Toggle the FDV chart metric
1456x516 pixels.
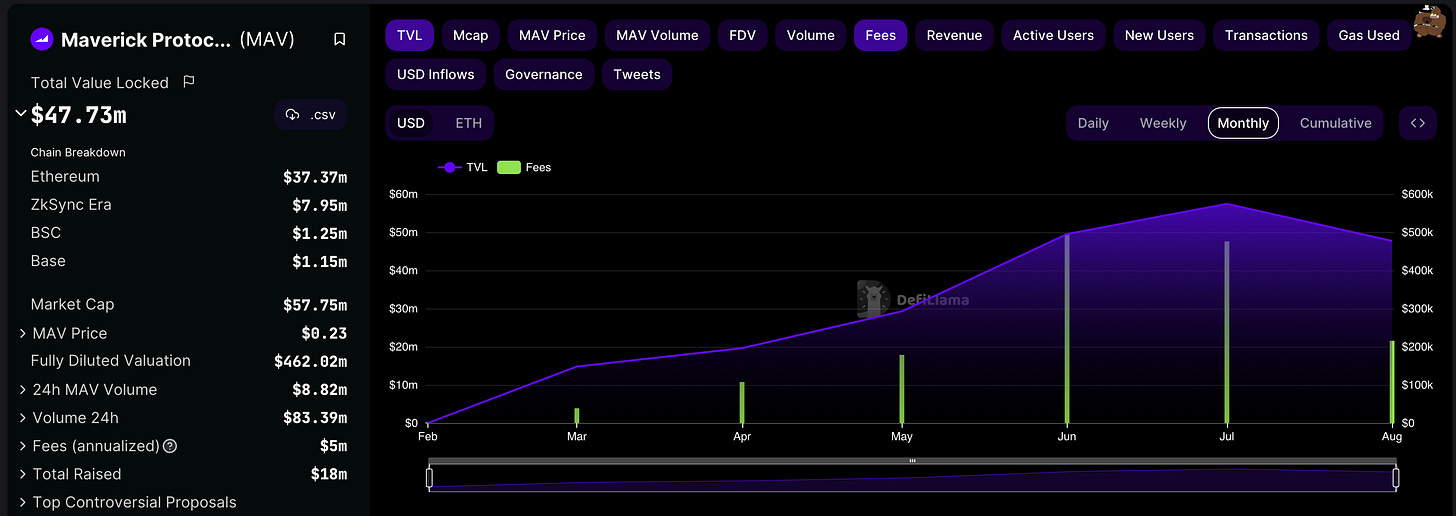742,35
